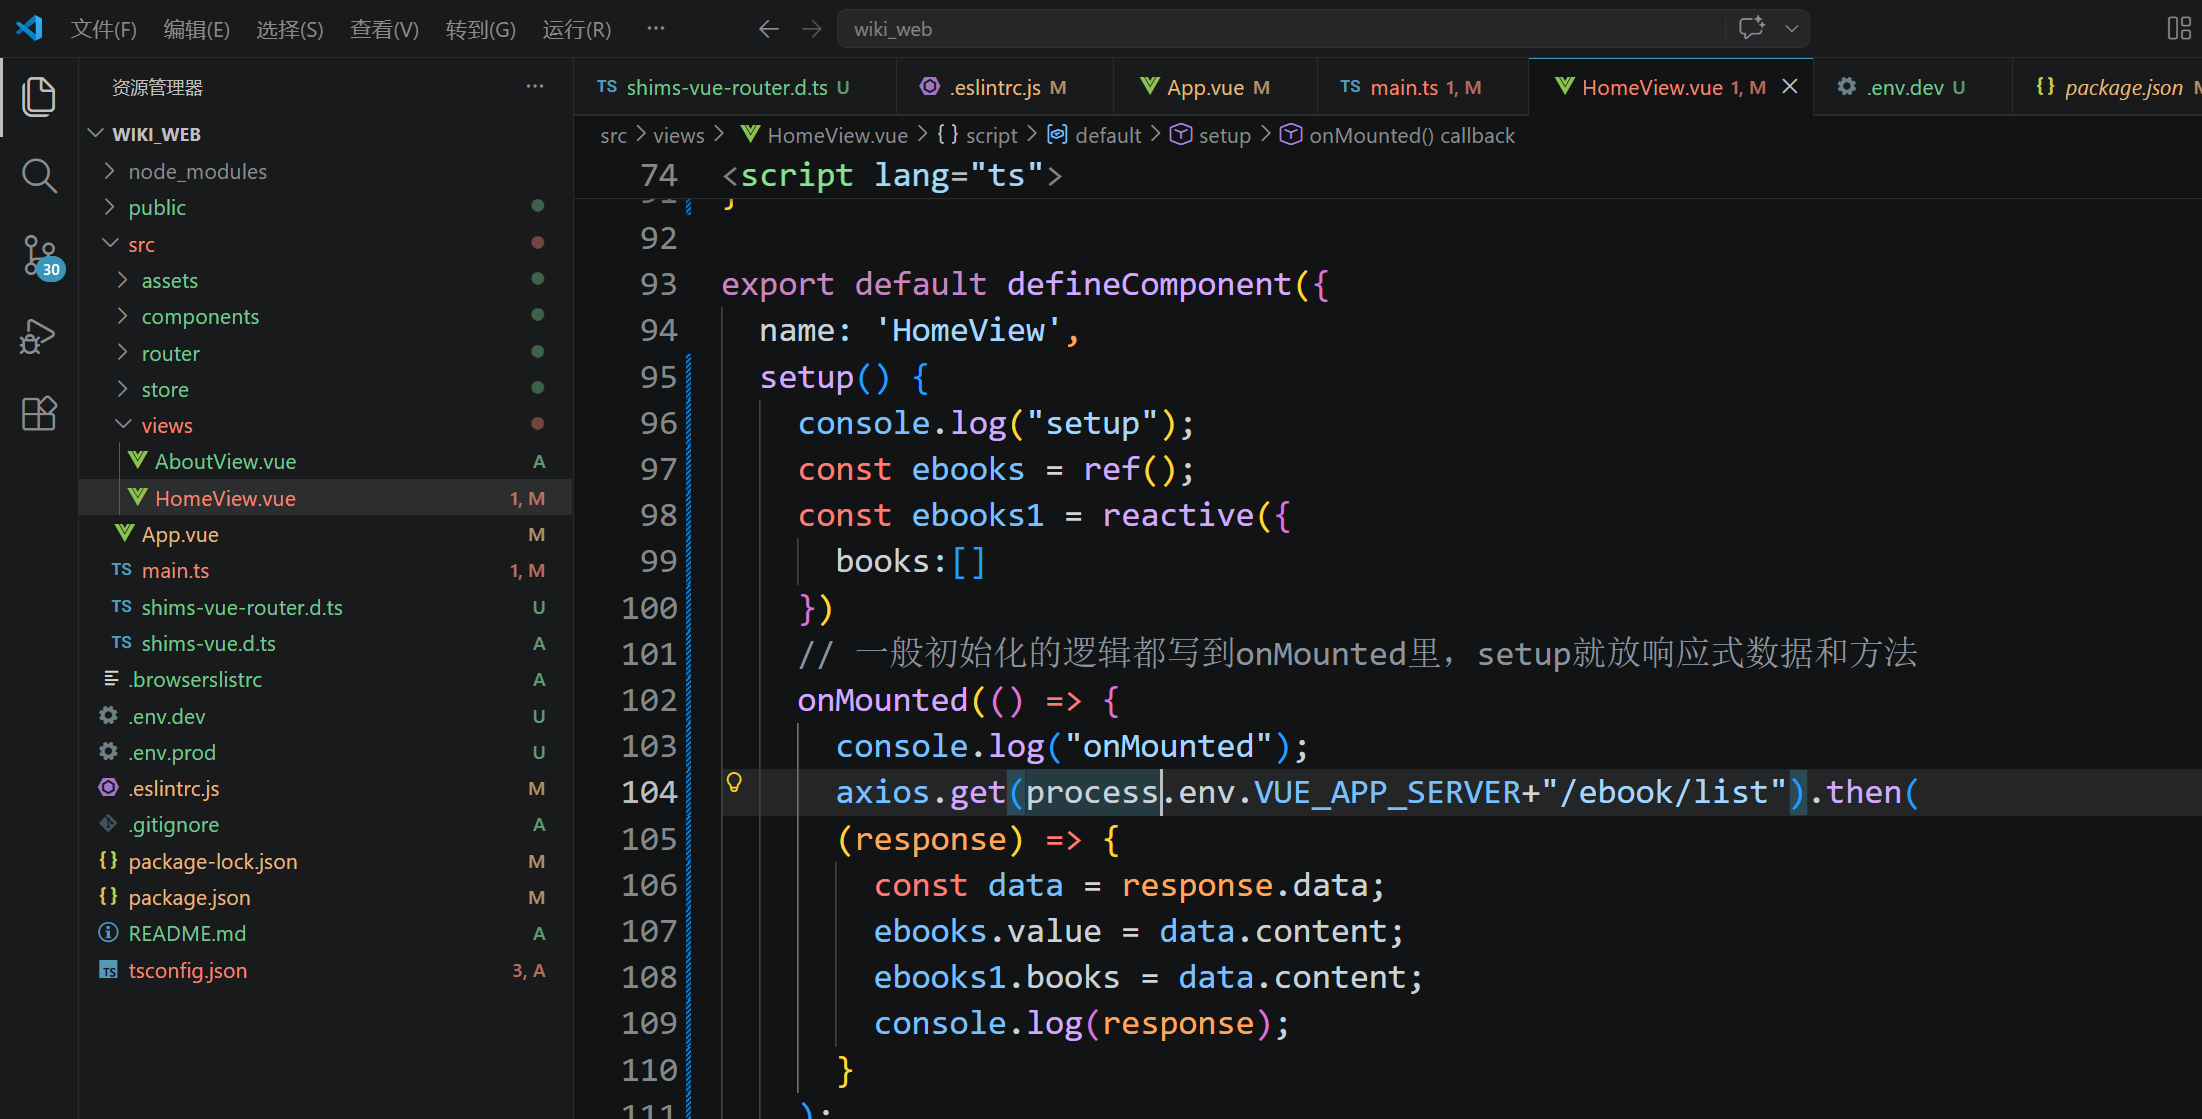The image size is (2202, 1119).
Task: Open the Search view in activity bar
Action: click(39, 176)
